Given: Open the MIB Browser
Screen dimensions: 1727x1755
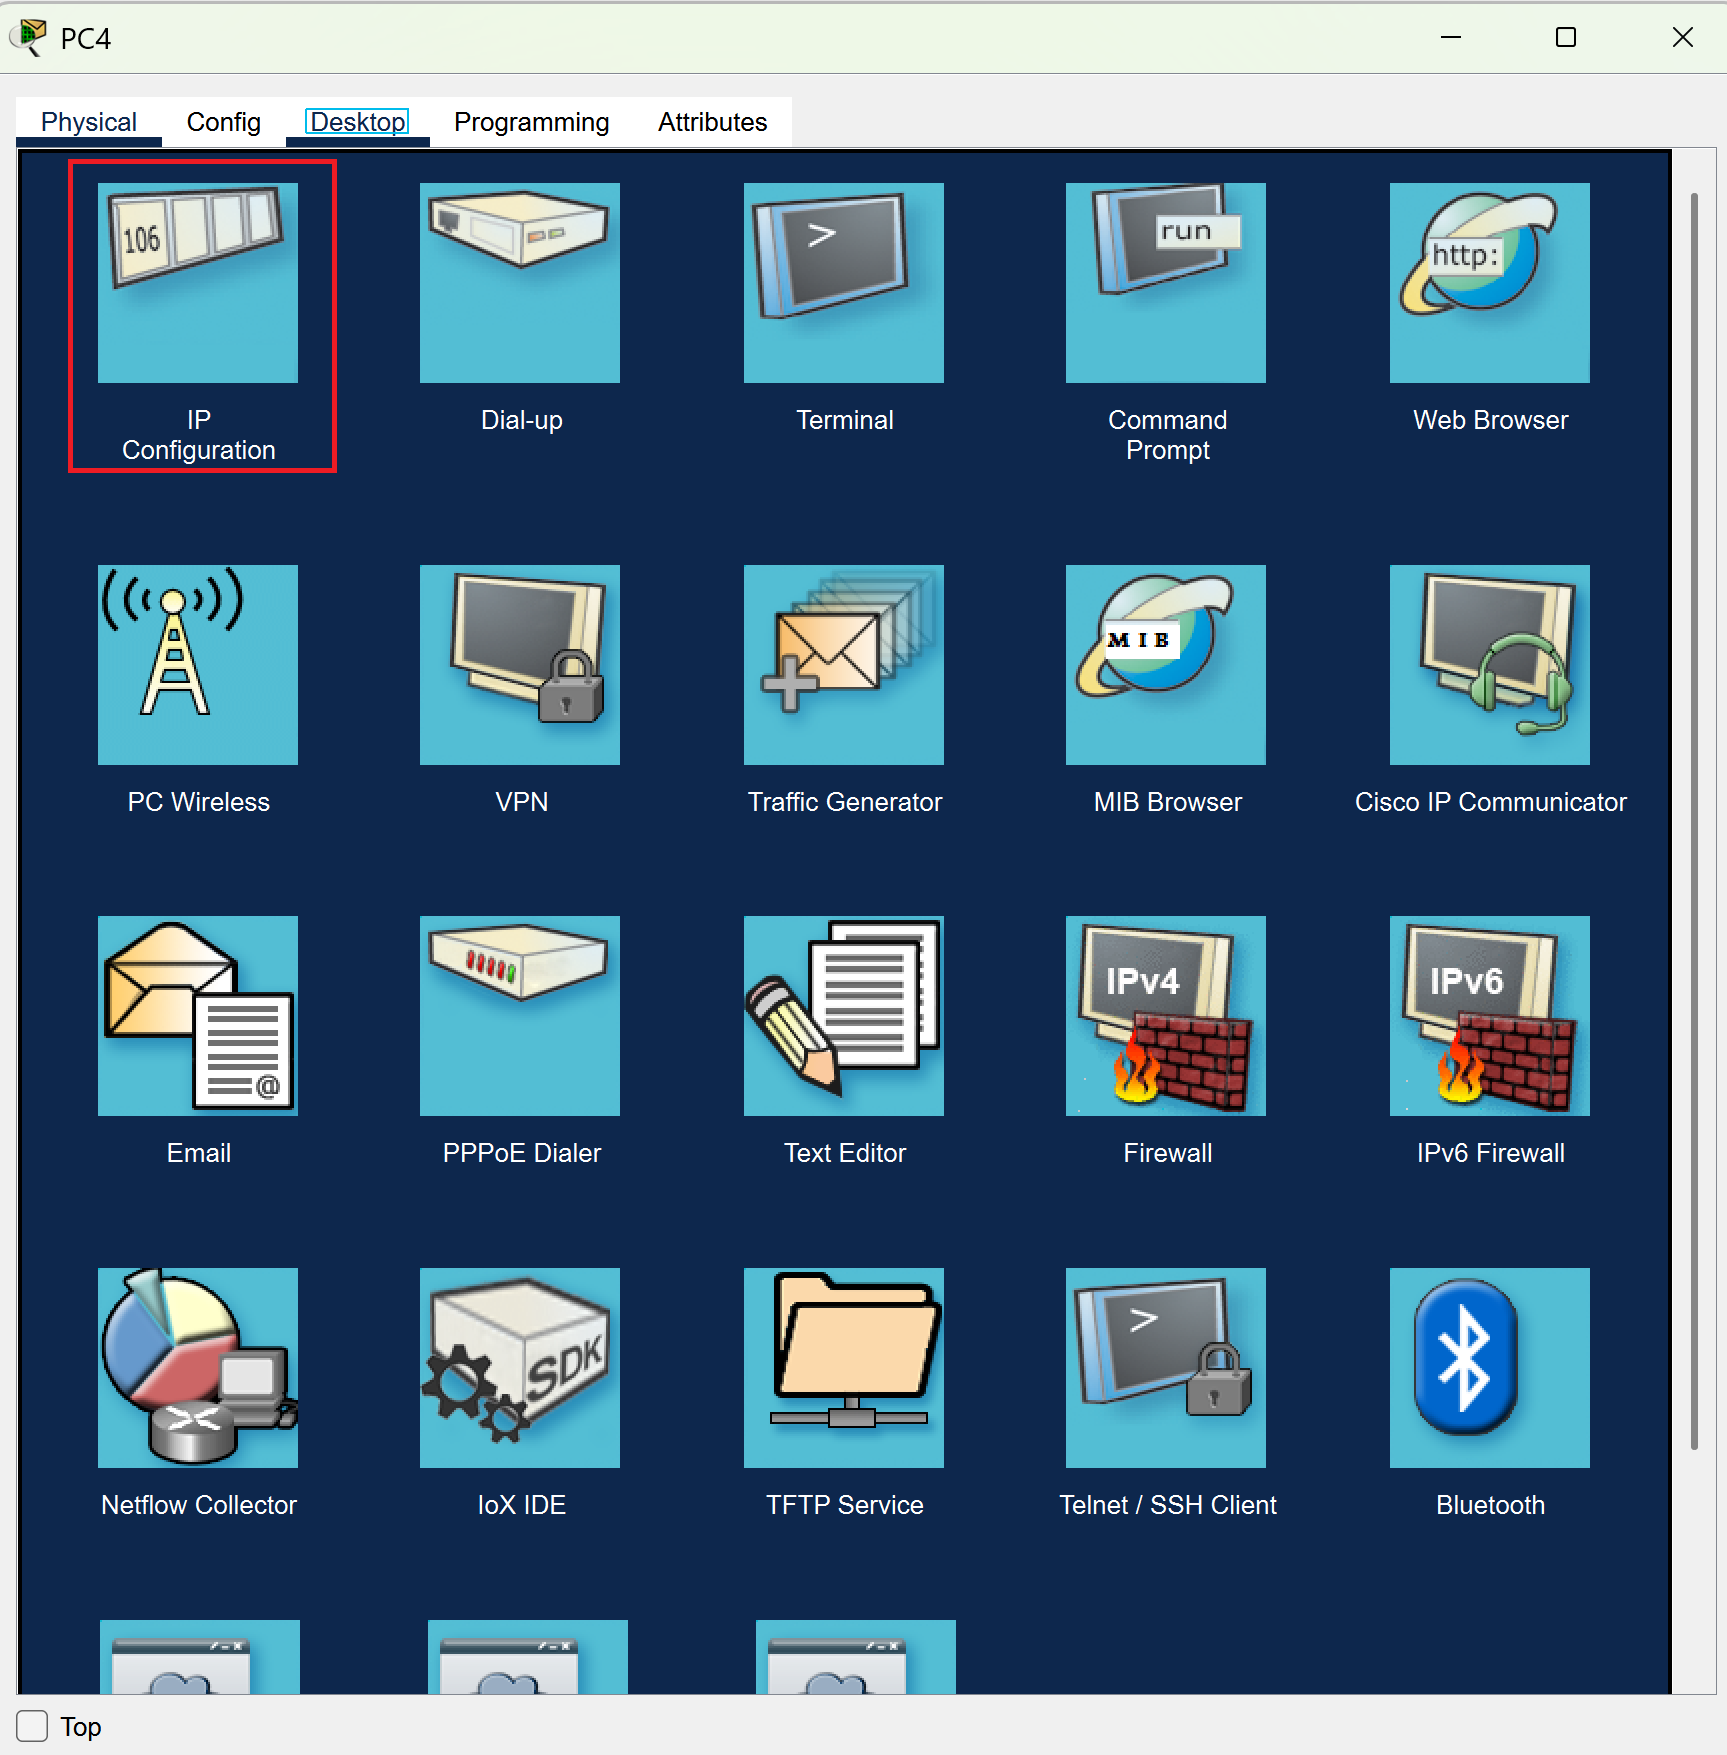Looking at the screenshot, I should [x=1166, y=665].
